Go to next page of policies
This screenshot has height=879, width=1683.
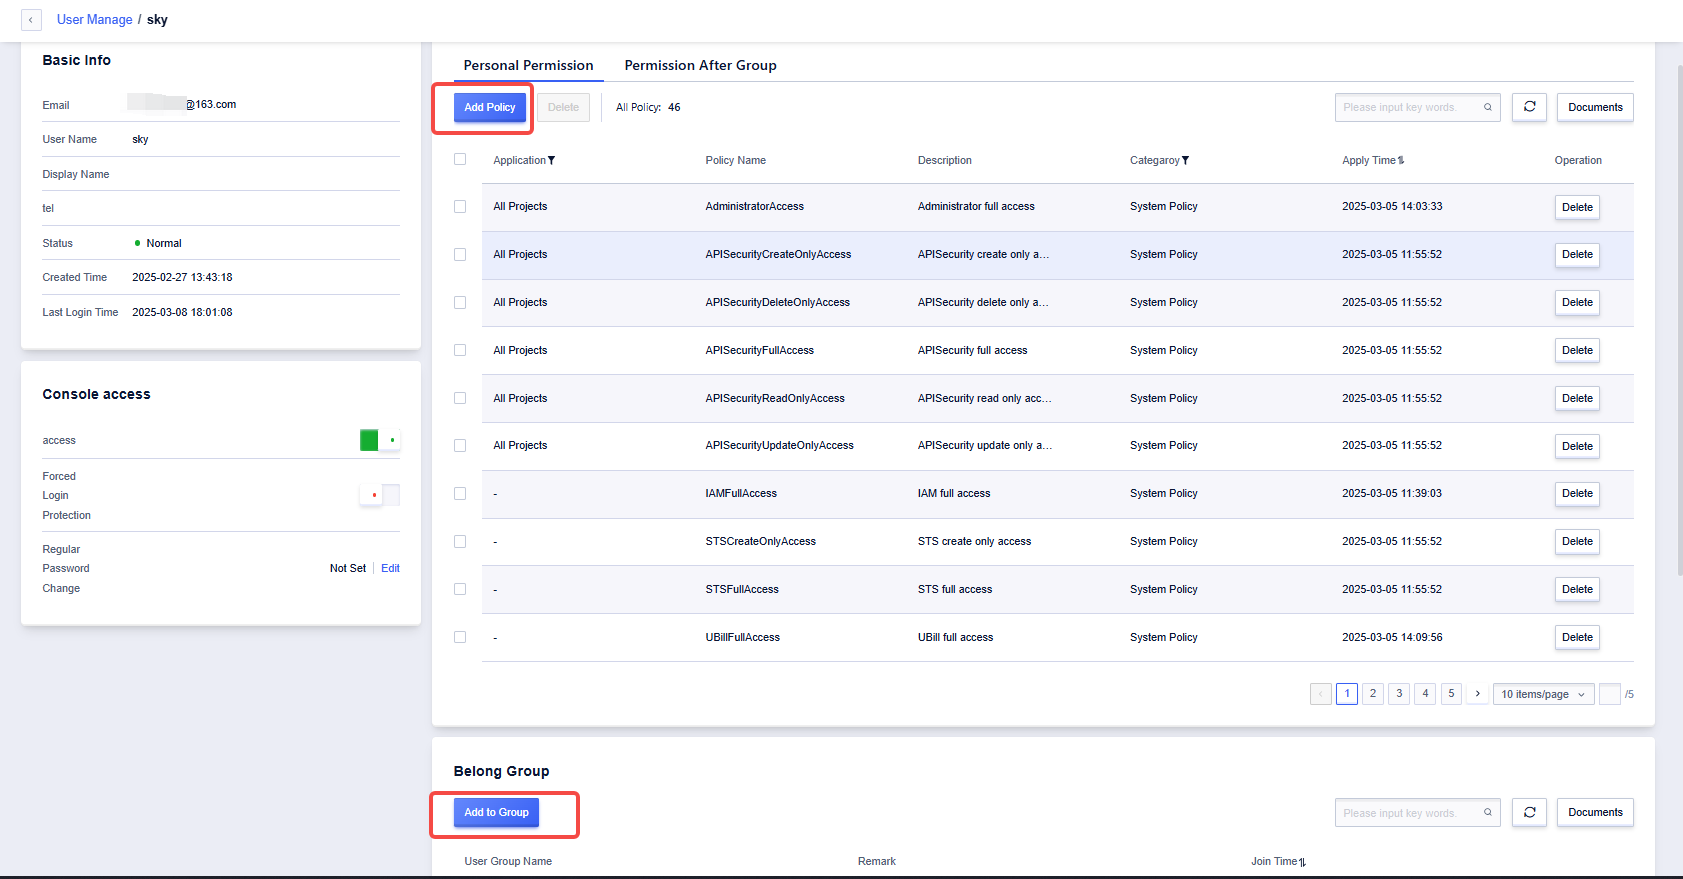[x=1477, y=694]
